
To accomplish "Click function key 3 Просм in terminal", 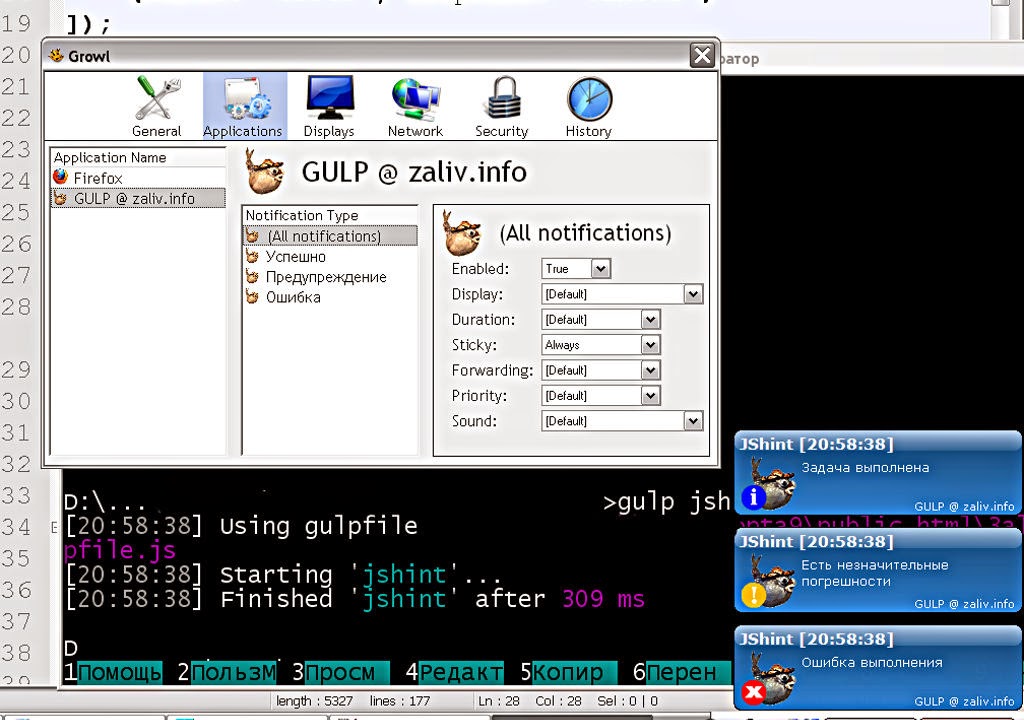I will [340, 672].
